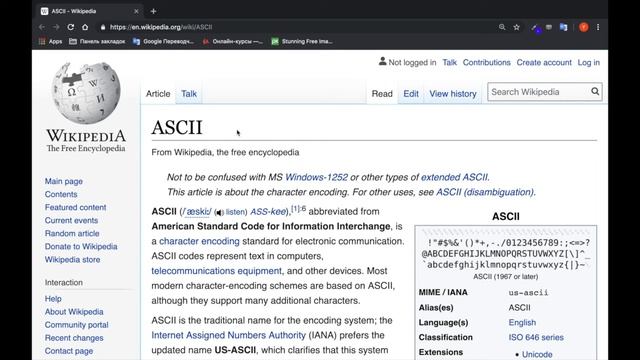The height and width of the screenshot is (360, 640).
Task: Go back with the browser back arrow
Action: click(x=42, y=27)
